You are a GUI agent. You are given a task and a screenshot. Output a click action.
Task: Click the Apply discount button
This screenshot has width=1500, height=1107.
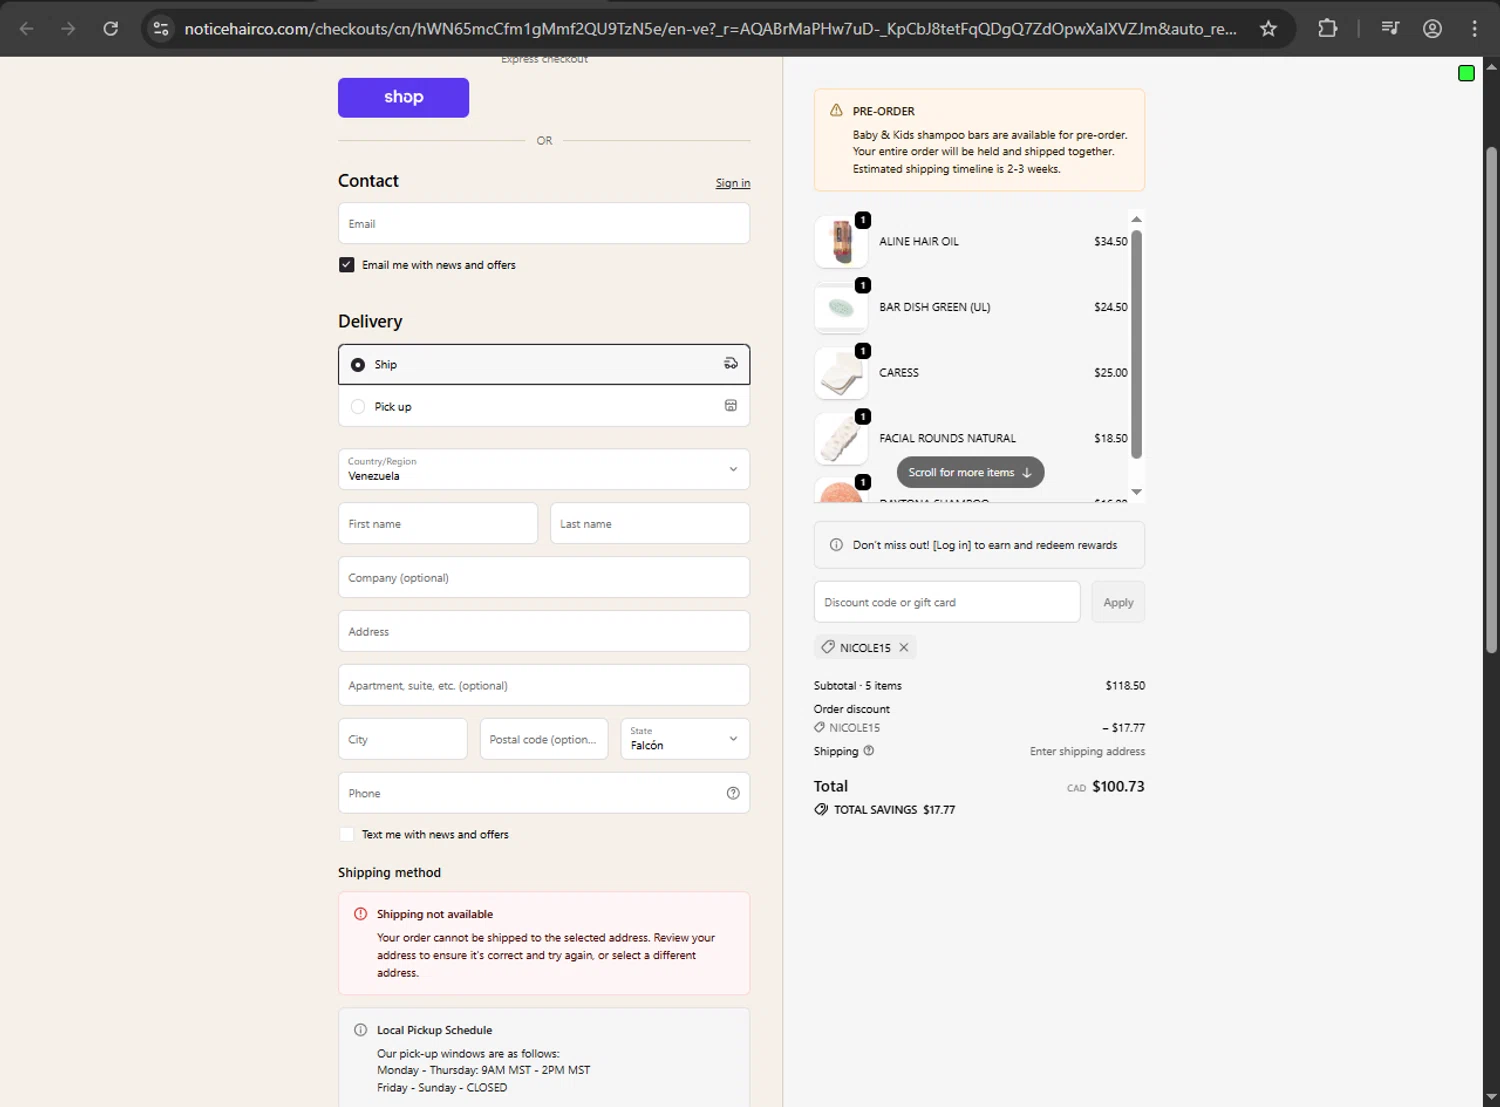(1118, 602)
